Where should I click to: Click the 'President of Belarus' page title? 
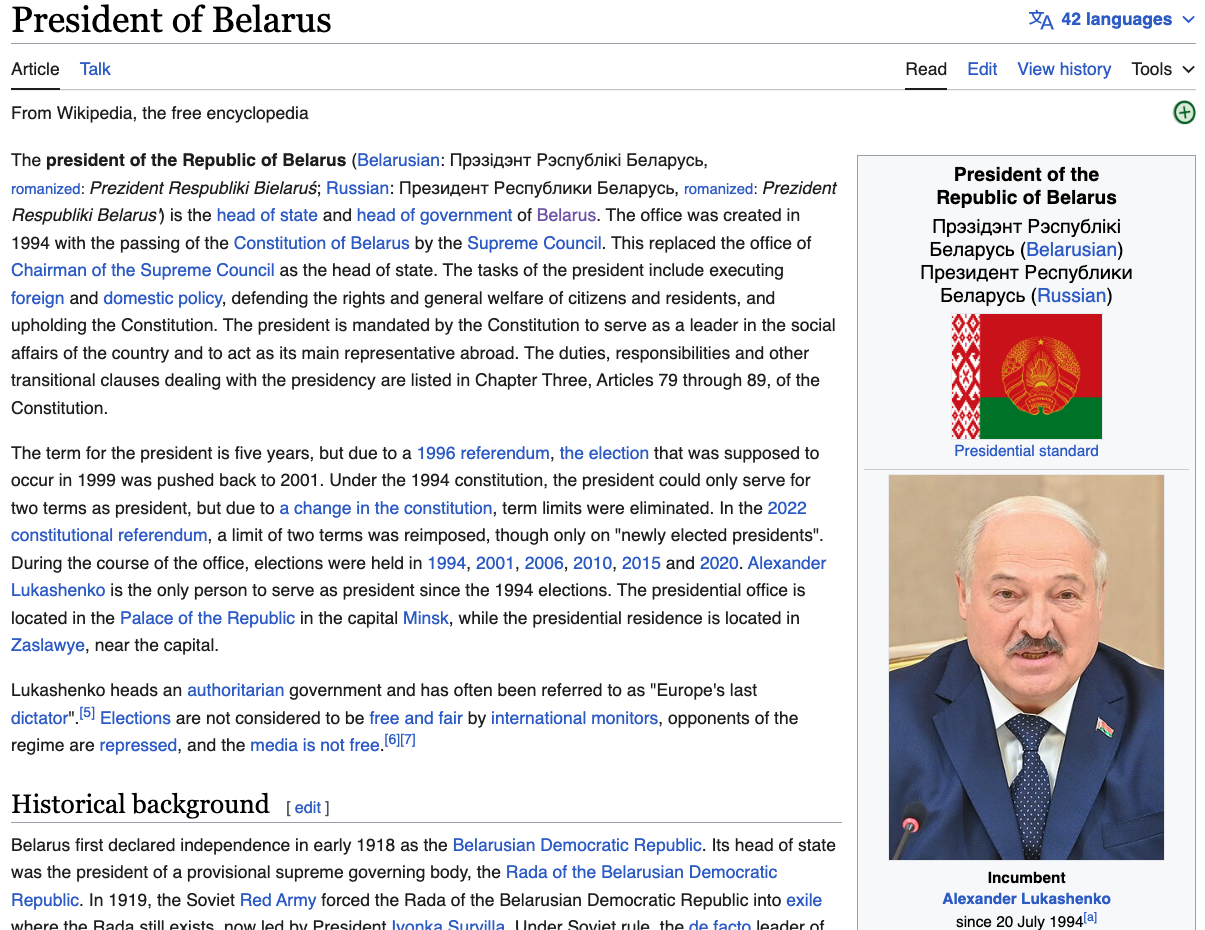(171, 20)
